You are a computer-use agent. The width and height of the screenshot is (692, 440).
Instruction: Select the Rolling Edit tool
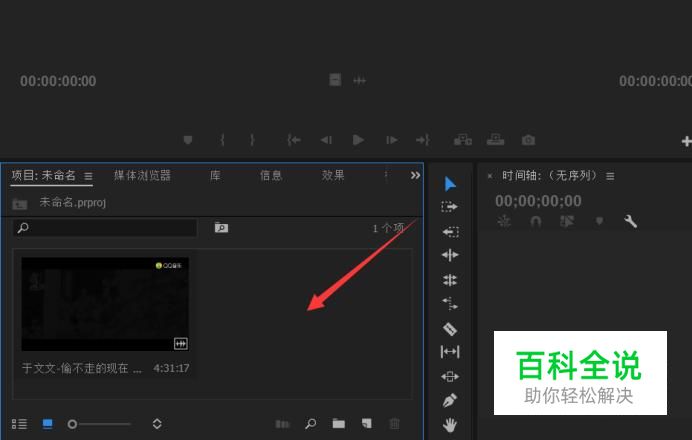450,280
